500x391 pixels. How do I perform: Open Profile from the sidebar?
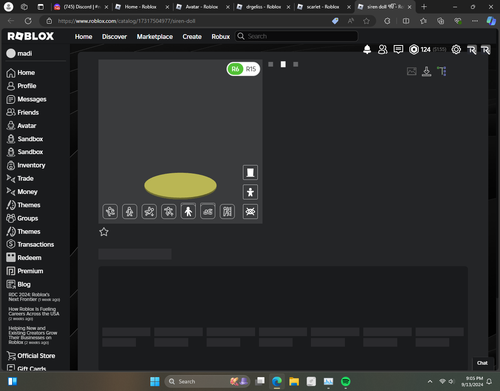pyautogui.click(x=21, y=86)
